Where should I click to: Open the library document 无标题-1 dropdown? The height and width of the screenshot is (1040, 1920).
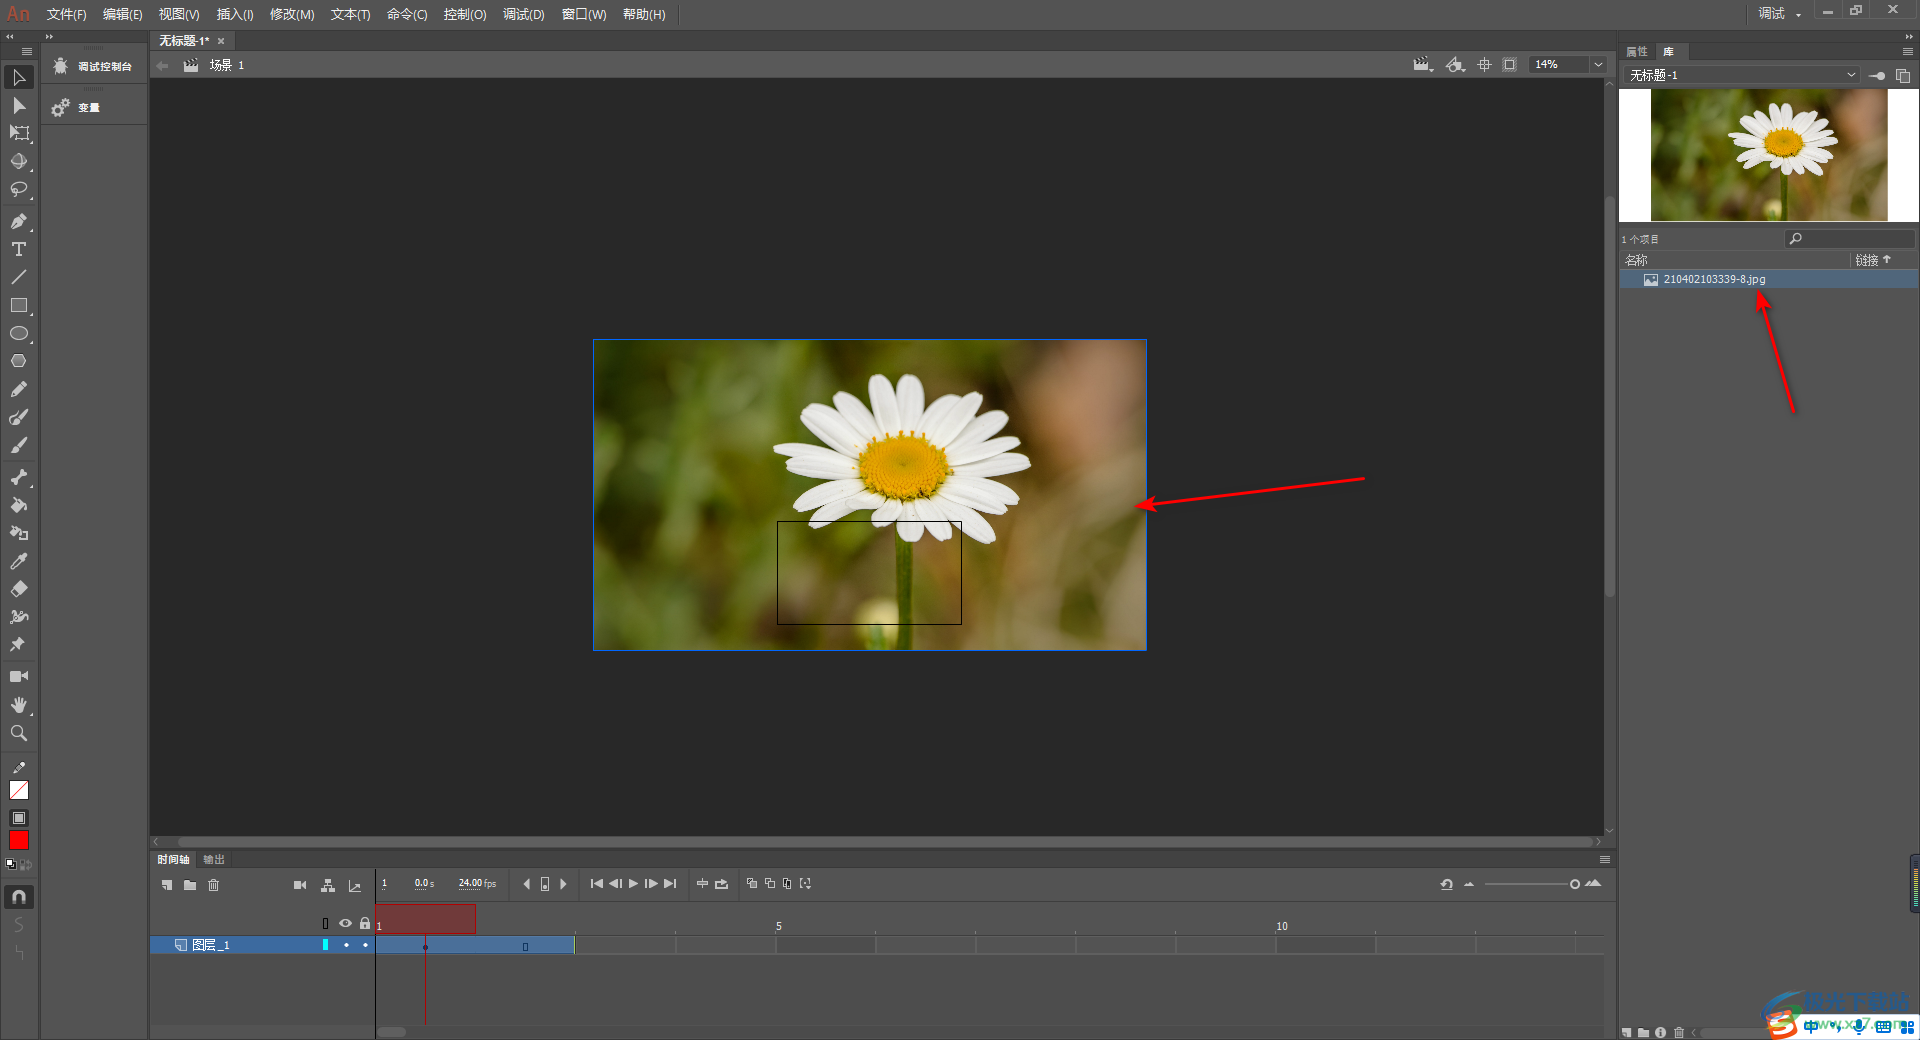[1742, 76]
